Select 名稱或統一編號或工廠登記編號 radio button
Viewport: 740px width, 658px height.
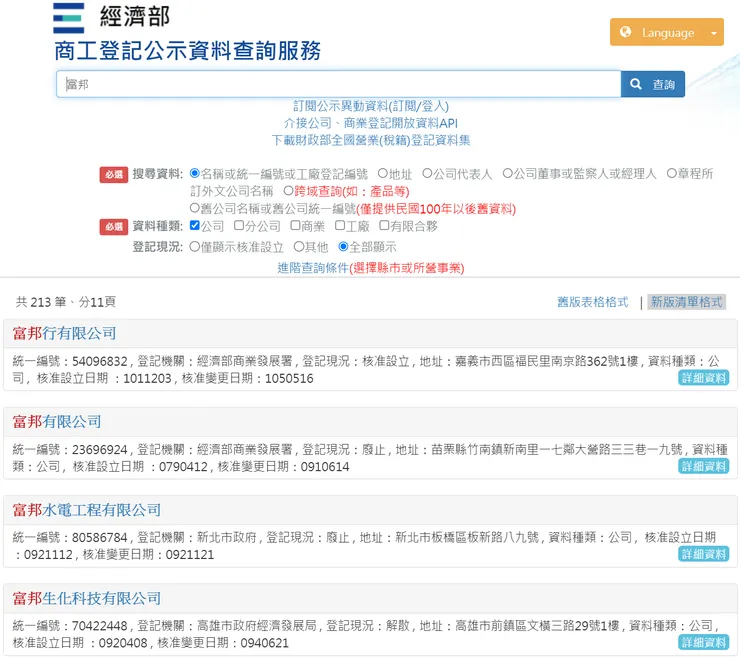point(194,173)
